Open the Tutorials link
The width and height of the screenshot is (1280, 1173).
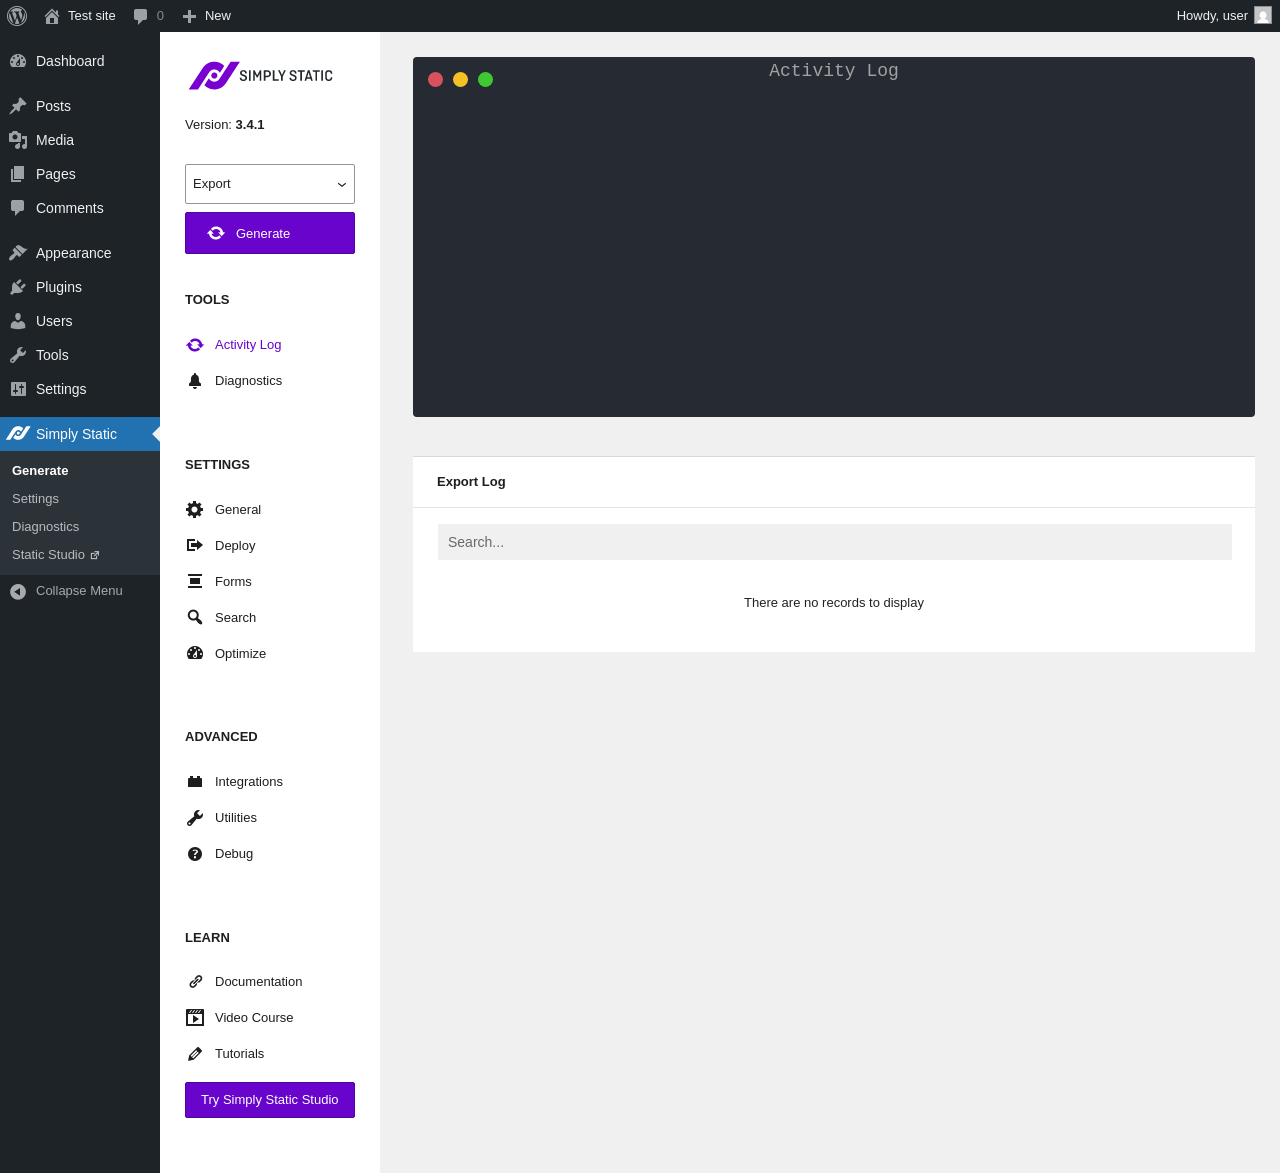pos(239,1054)
